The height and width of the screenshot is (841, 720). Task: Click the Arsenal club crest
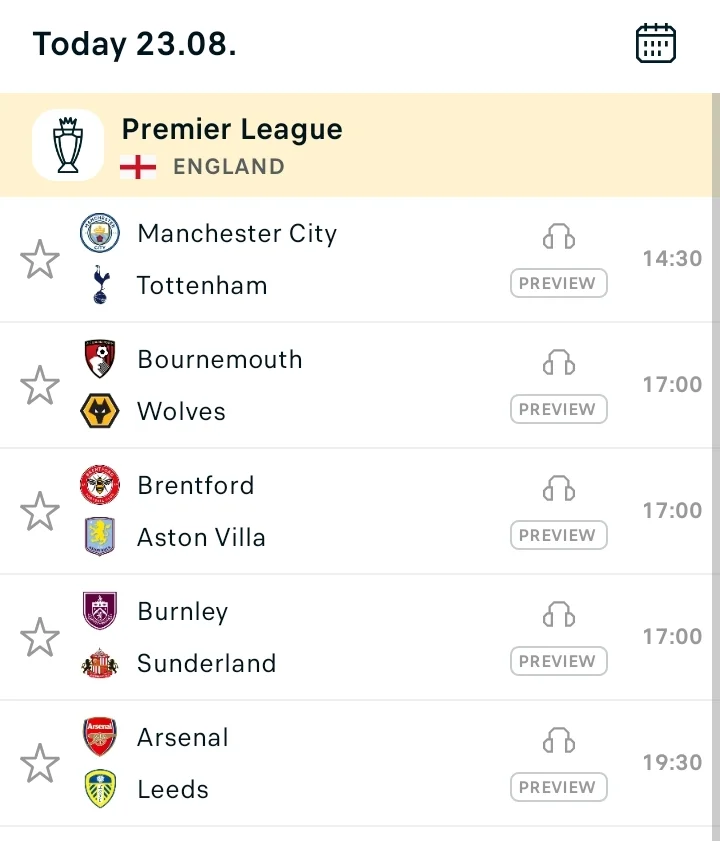pyautogui.click(x=100, y=736)
